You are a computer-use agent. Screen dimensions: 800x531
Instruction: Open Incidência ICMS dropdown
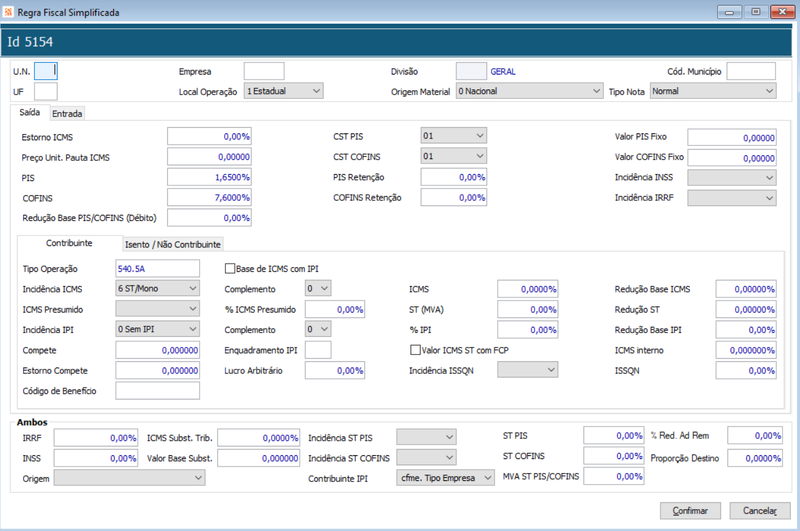(x=158, y=288)
